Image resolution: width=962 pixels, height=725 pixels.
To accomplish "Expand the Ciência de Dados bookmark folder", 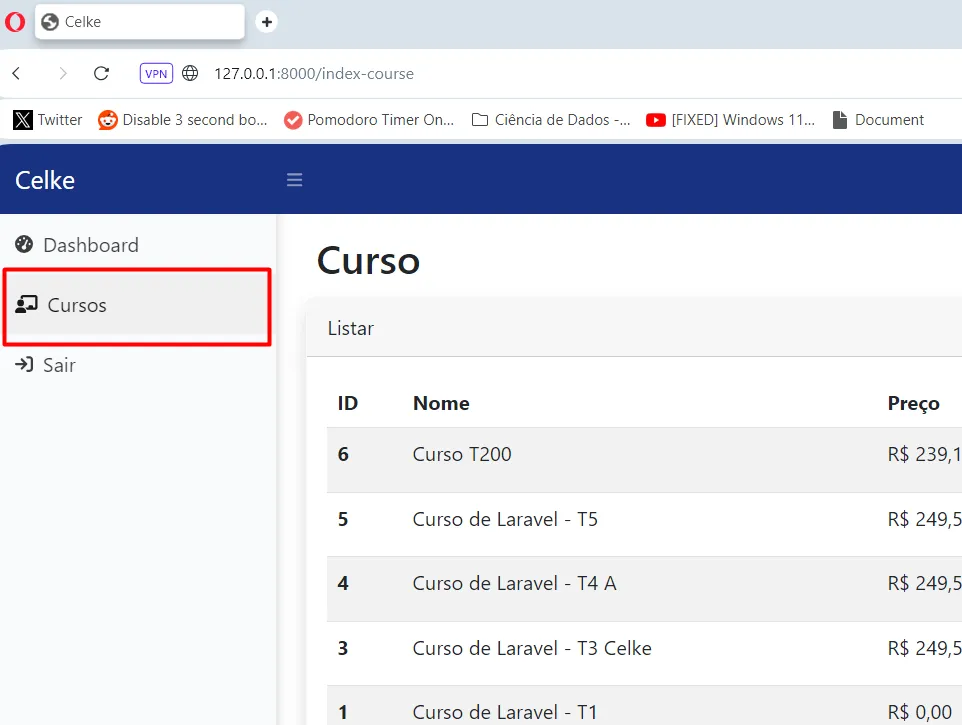I will point(552,120).
